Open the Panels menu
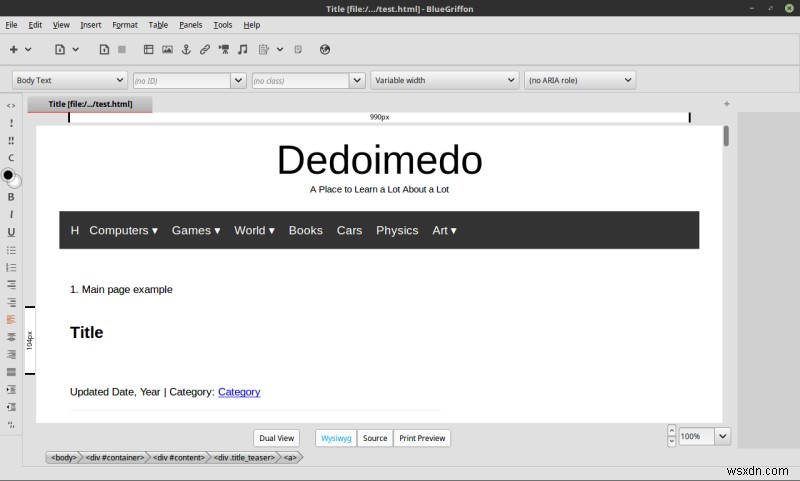 (x=190, y=24)
